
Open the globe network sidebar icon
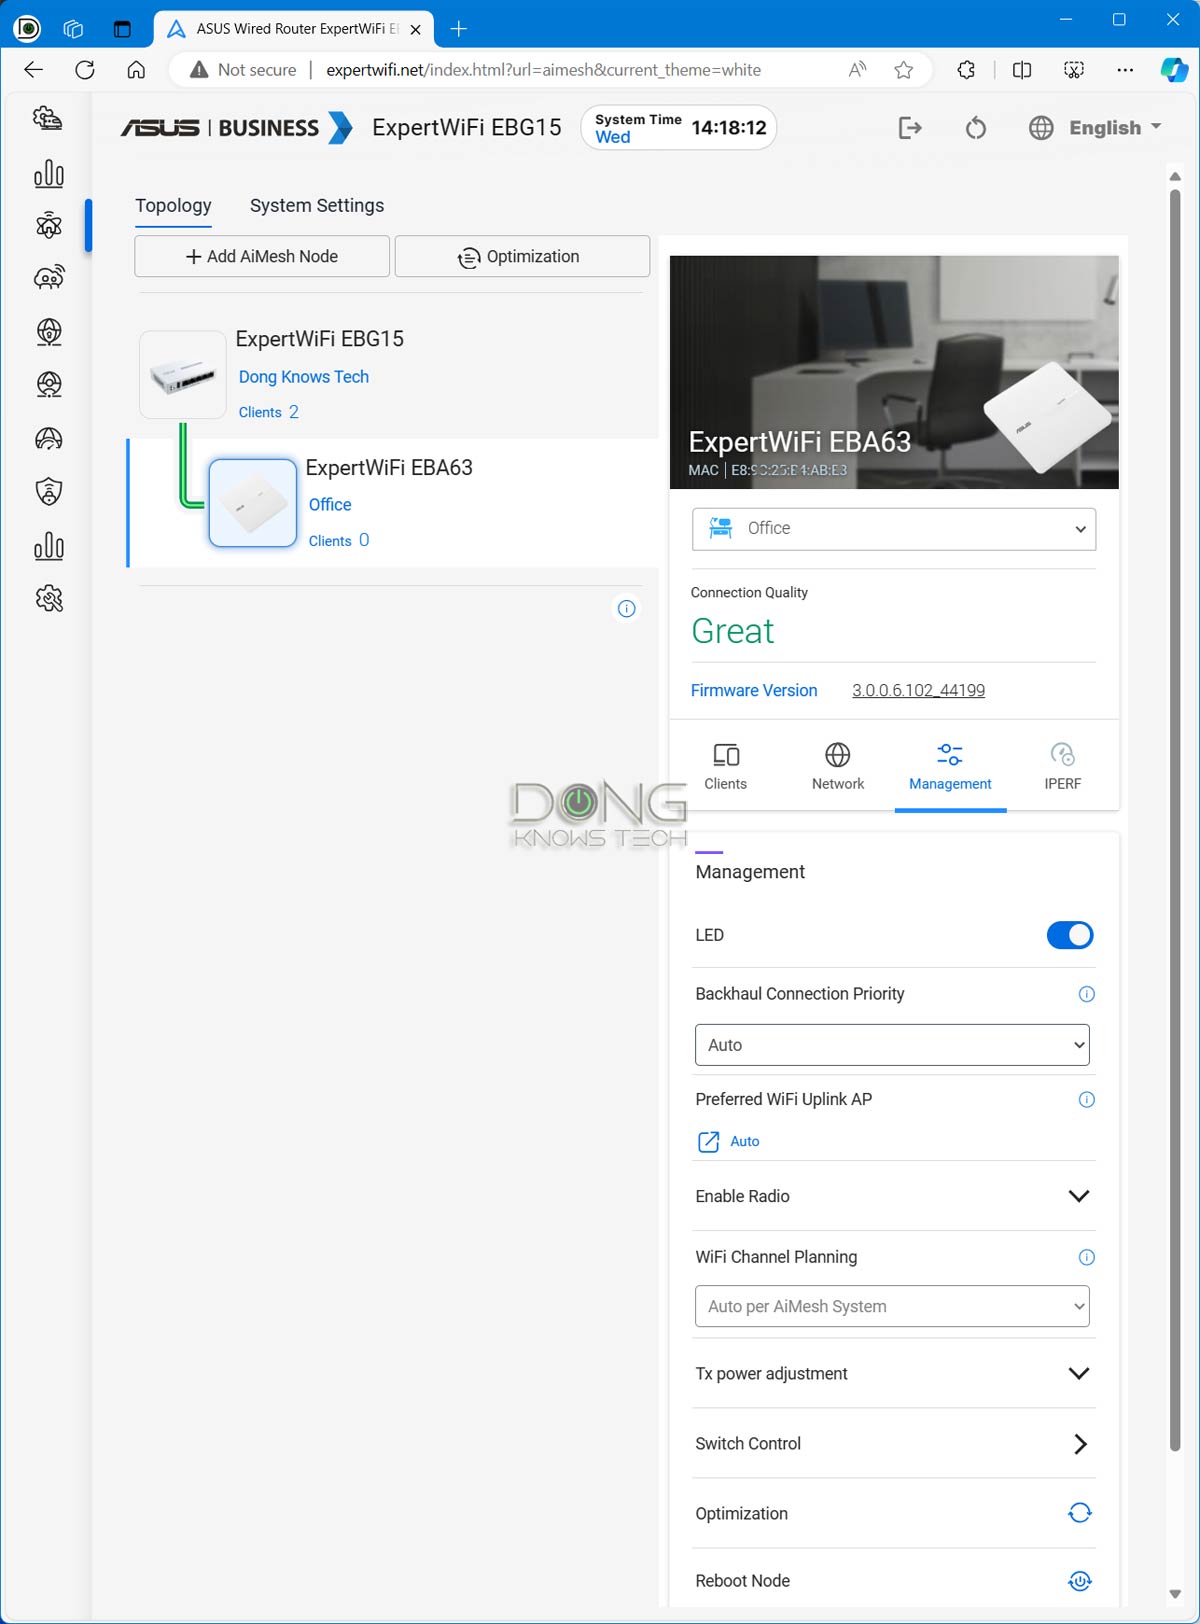coord(48,332)
